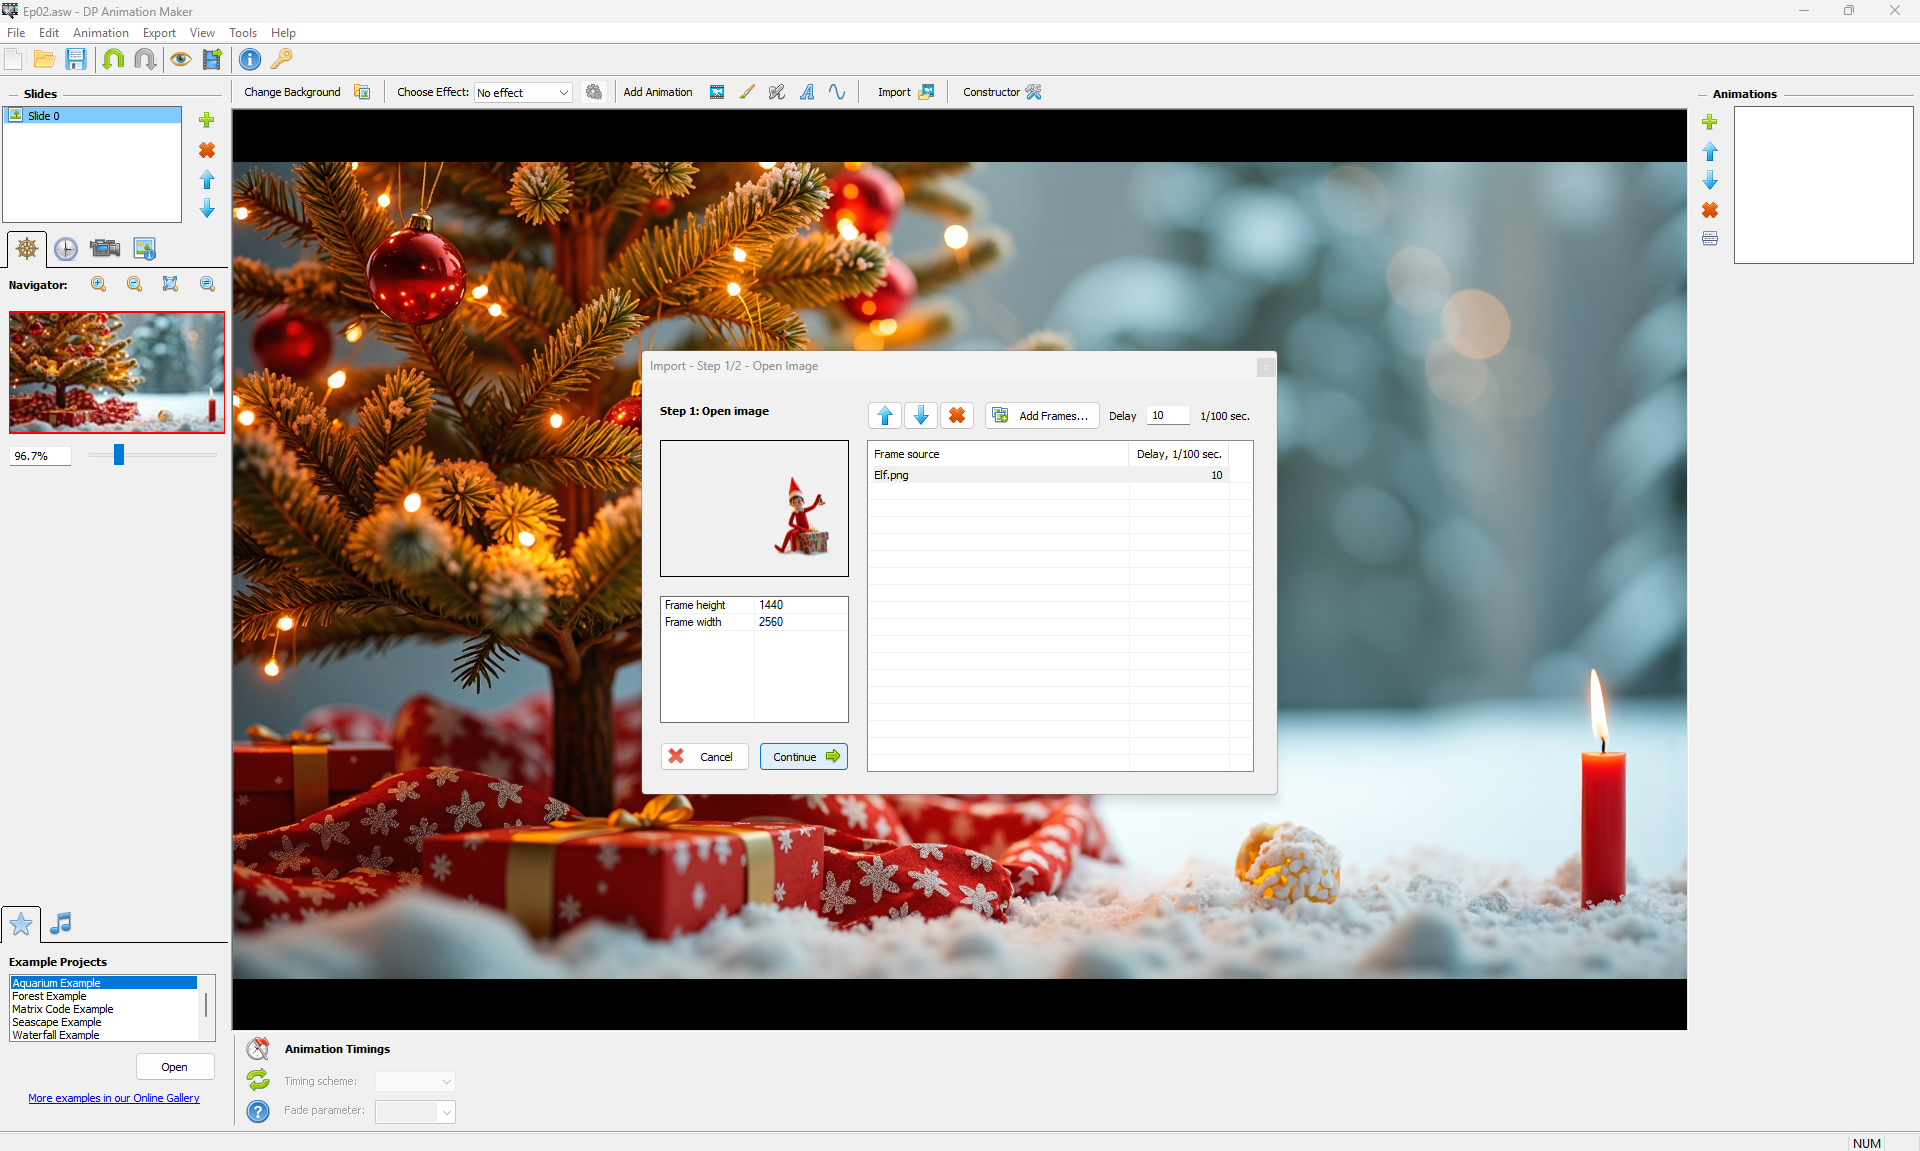
Task: Click the effect settings gear icon
Action: click(x=594, y=92)
